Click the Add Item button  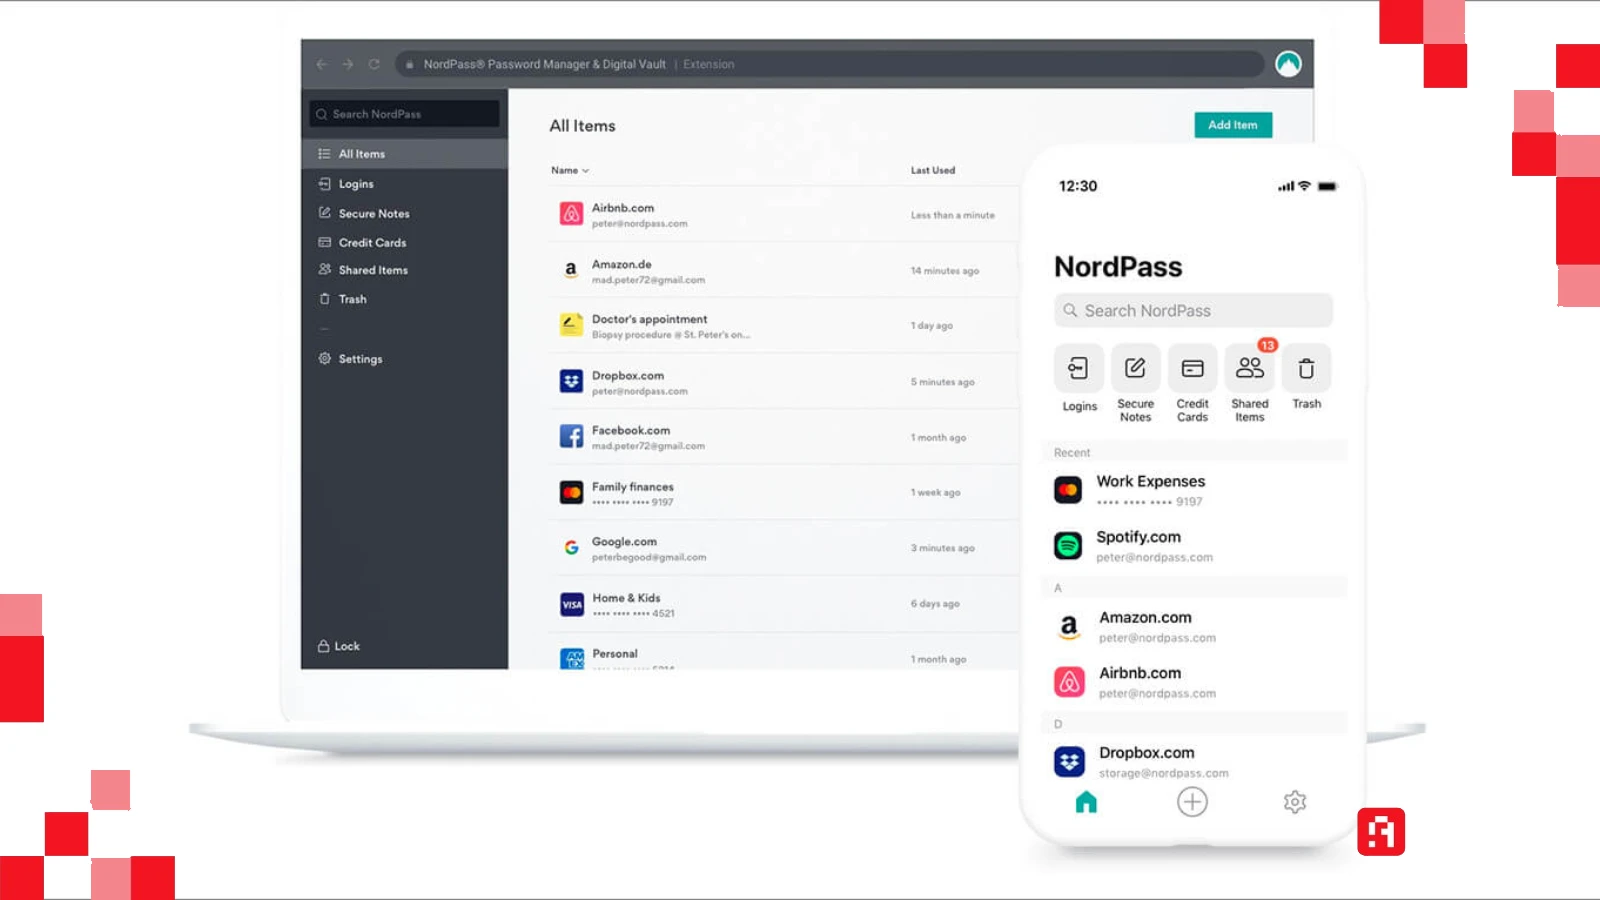pos(1232,125)
